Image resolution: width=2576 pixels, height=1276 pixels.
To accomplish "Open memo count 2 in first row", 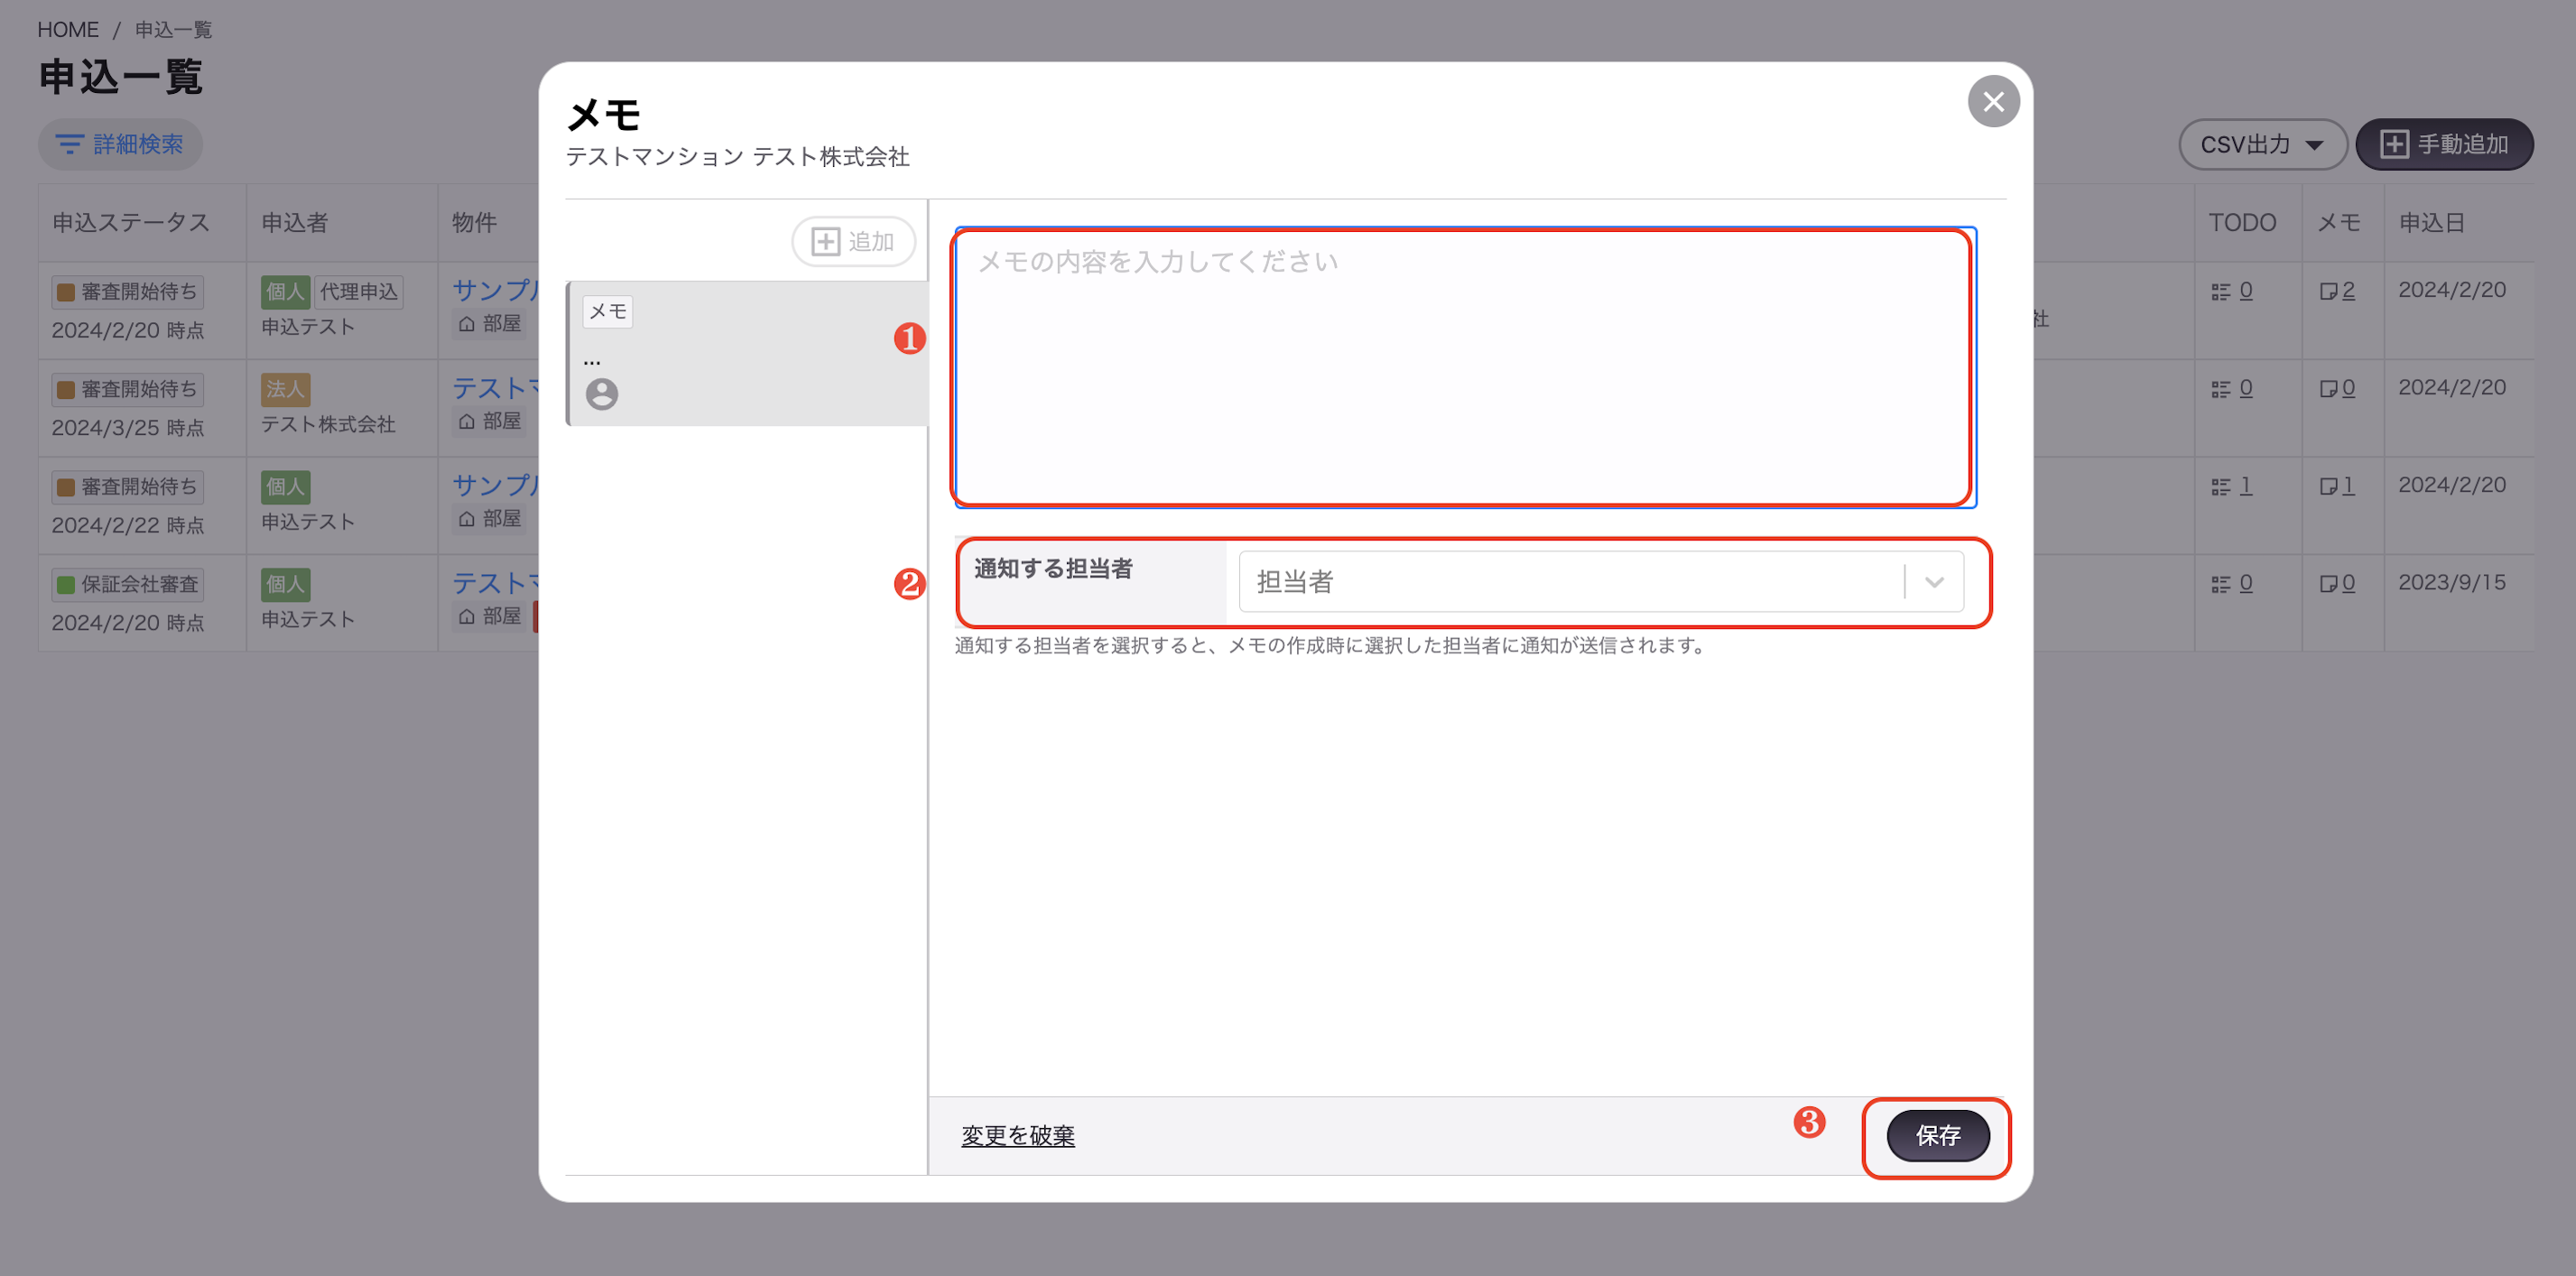I will pyautogui.click(x=2348, y=290).
